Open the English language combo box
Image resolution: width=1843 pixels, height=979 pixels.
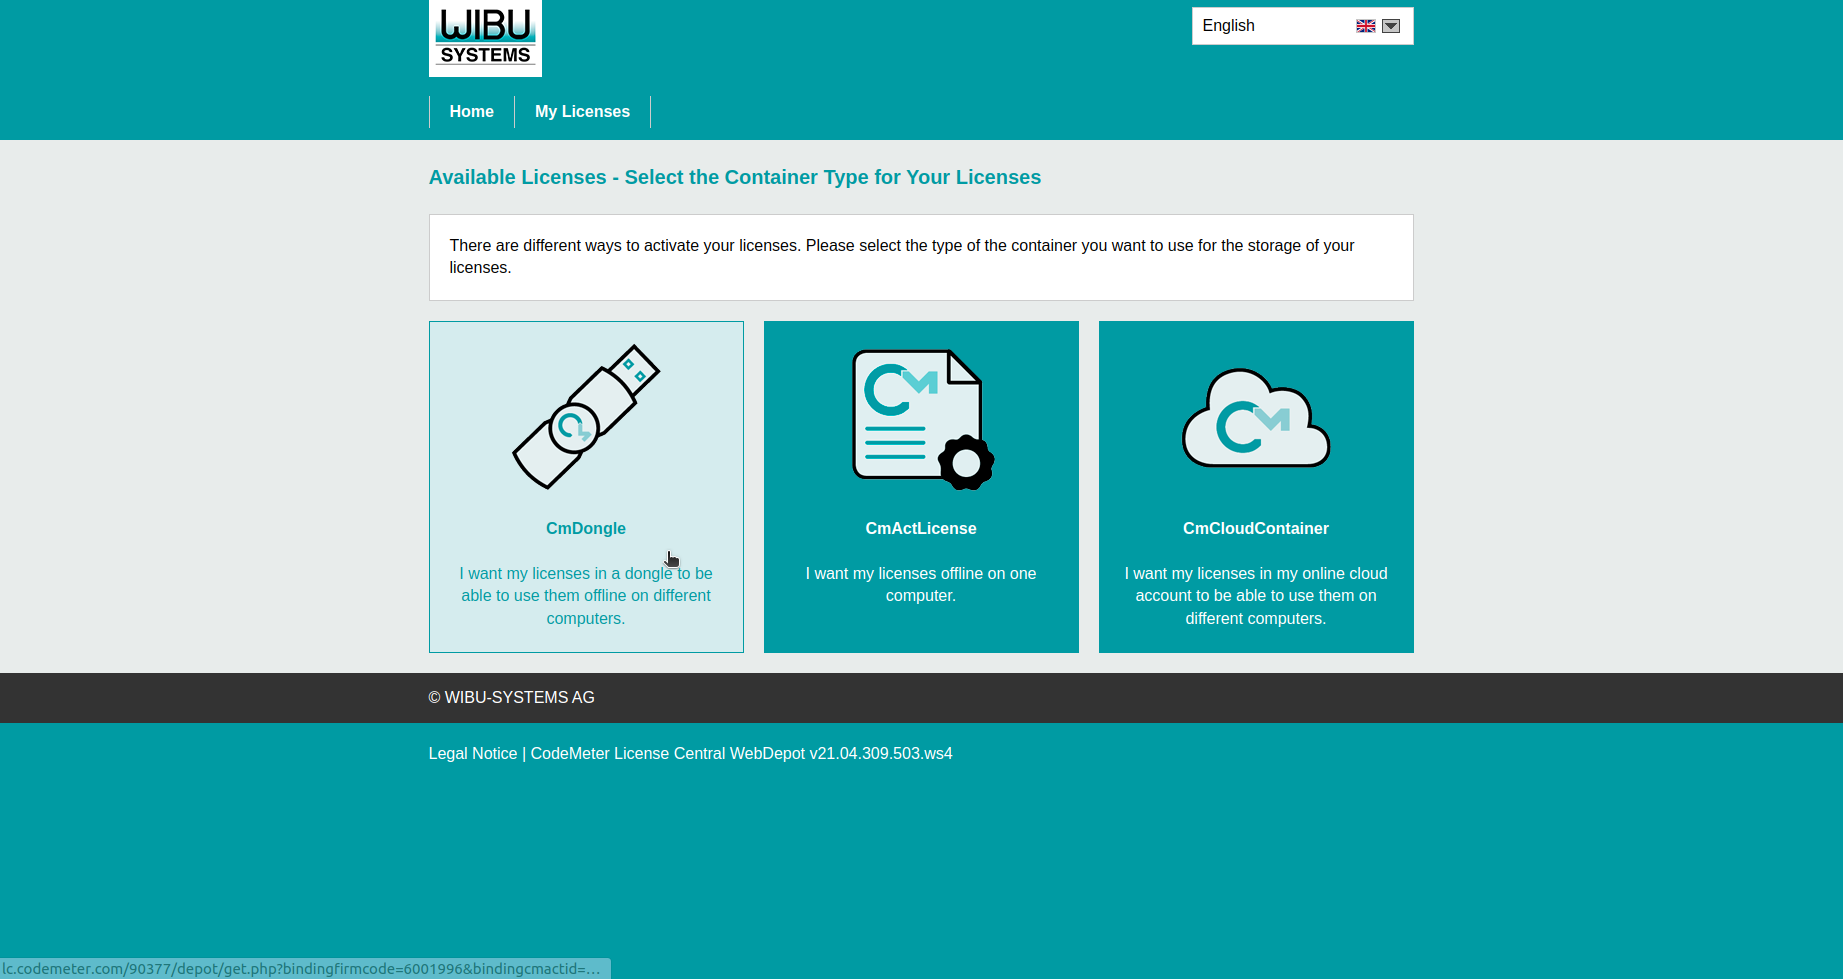[1270, 26]
